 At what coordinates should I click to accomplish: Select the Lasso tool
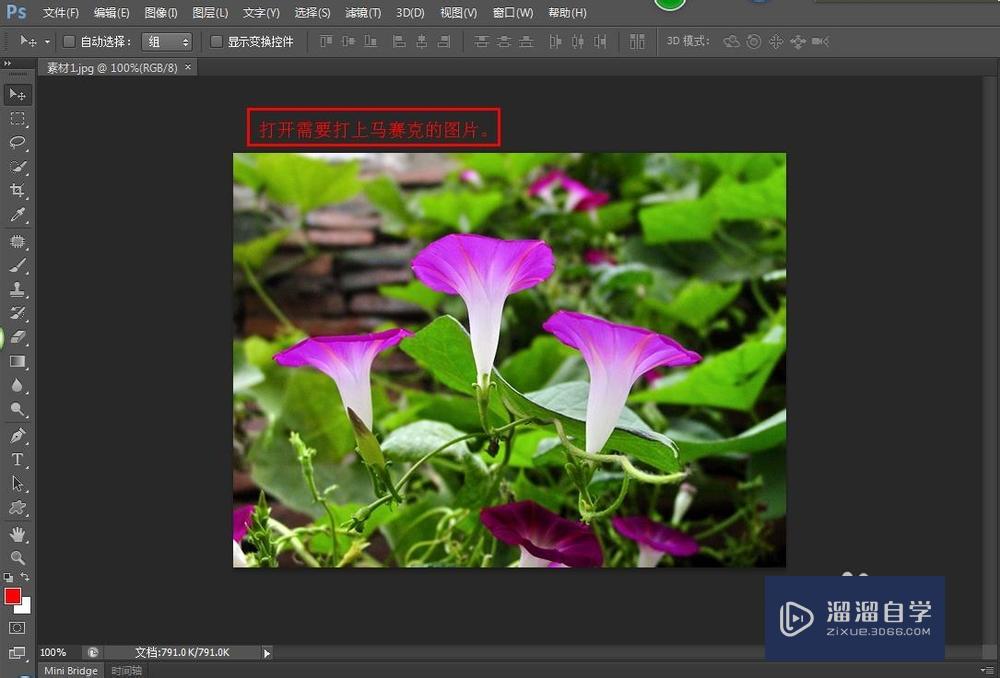18,142
